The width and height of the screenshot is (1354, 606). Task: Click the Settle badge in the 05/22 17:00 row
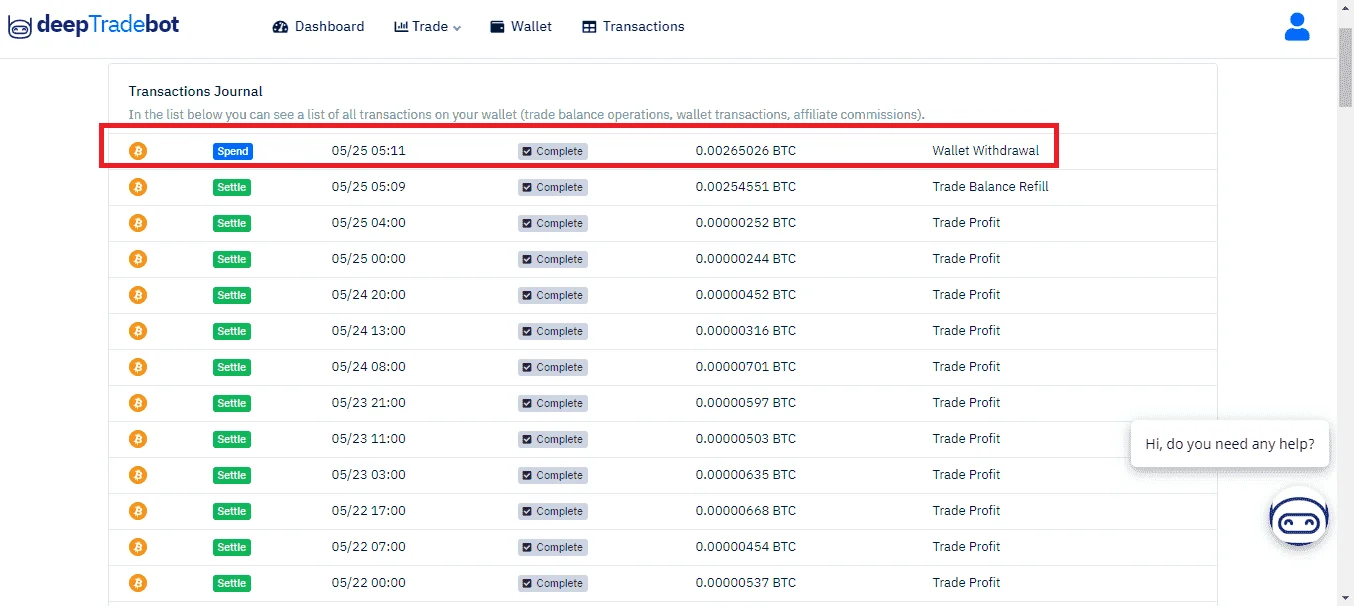[232, 512]
